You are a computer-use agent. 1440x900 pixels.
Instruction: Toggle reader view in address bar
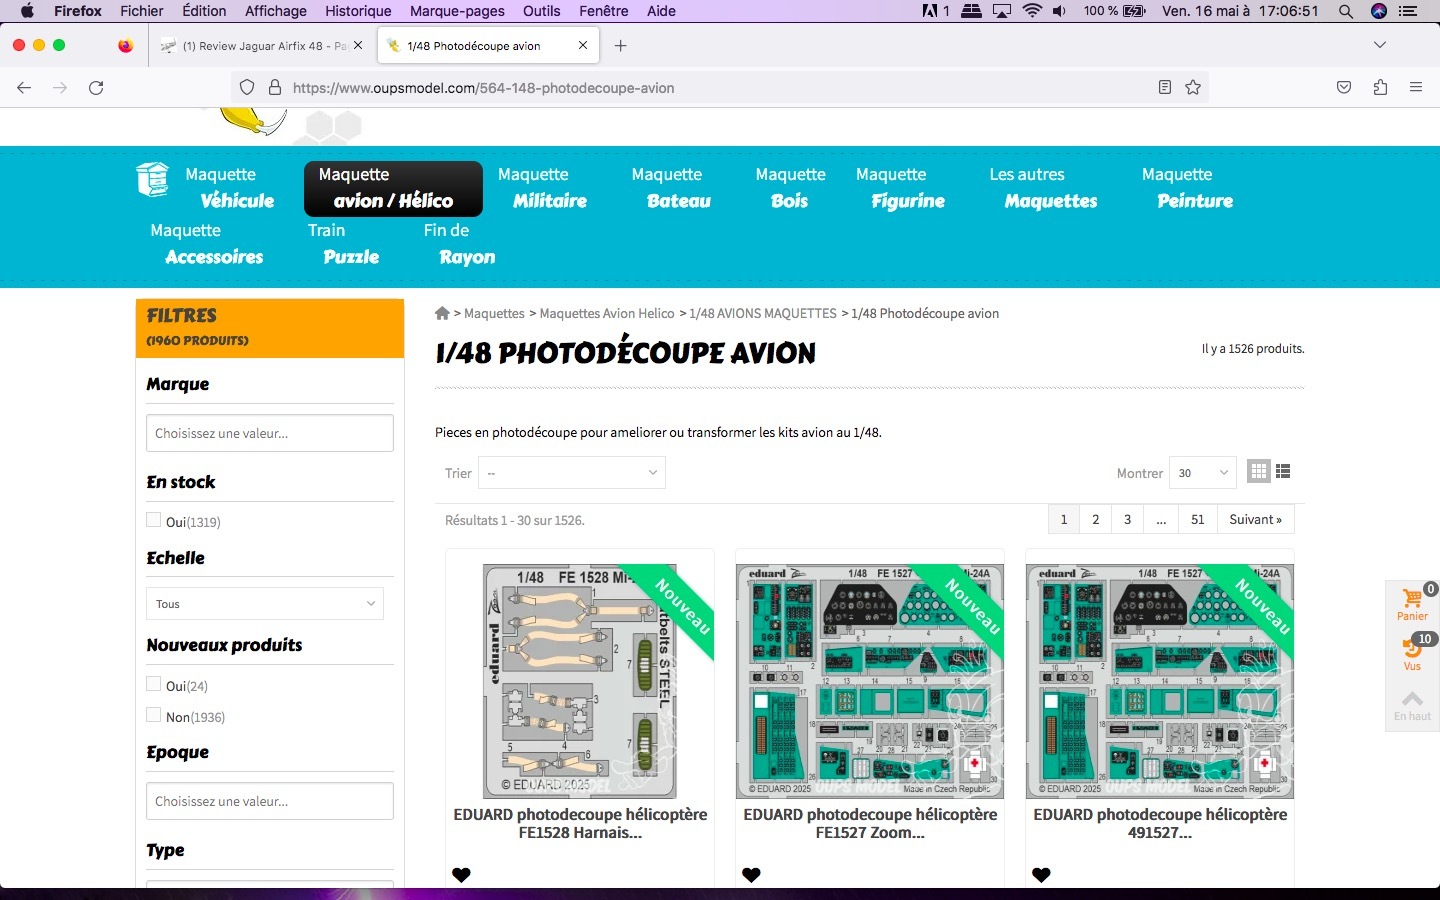[1165, 88]
